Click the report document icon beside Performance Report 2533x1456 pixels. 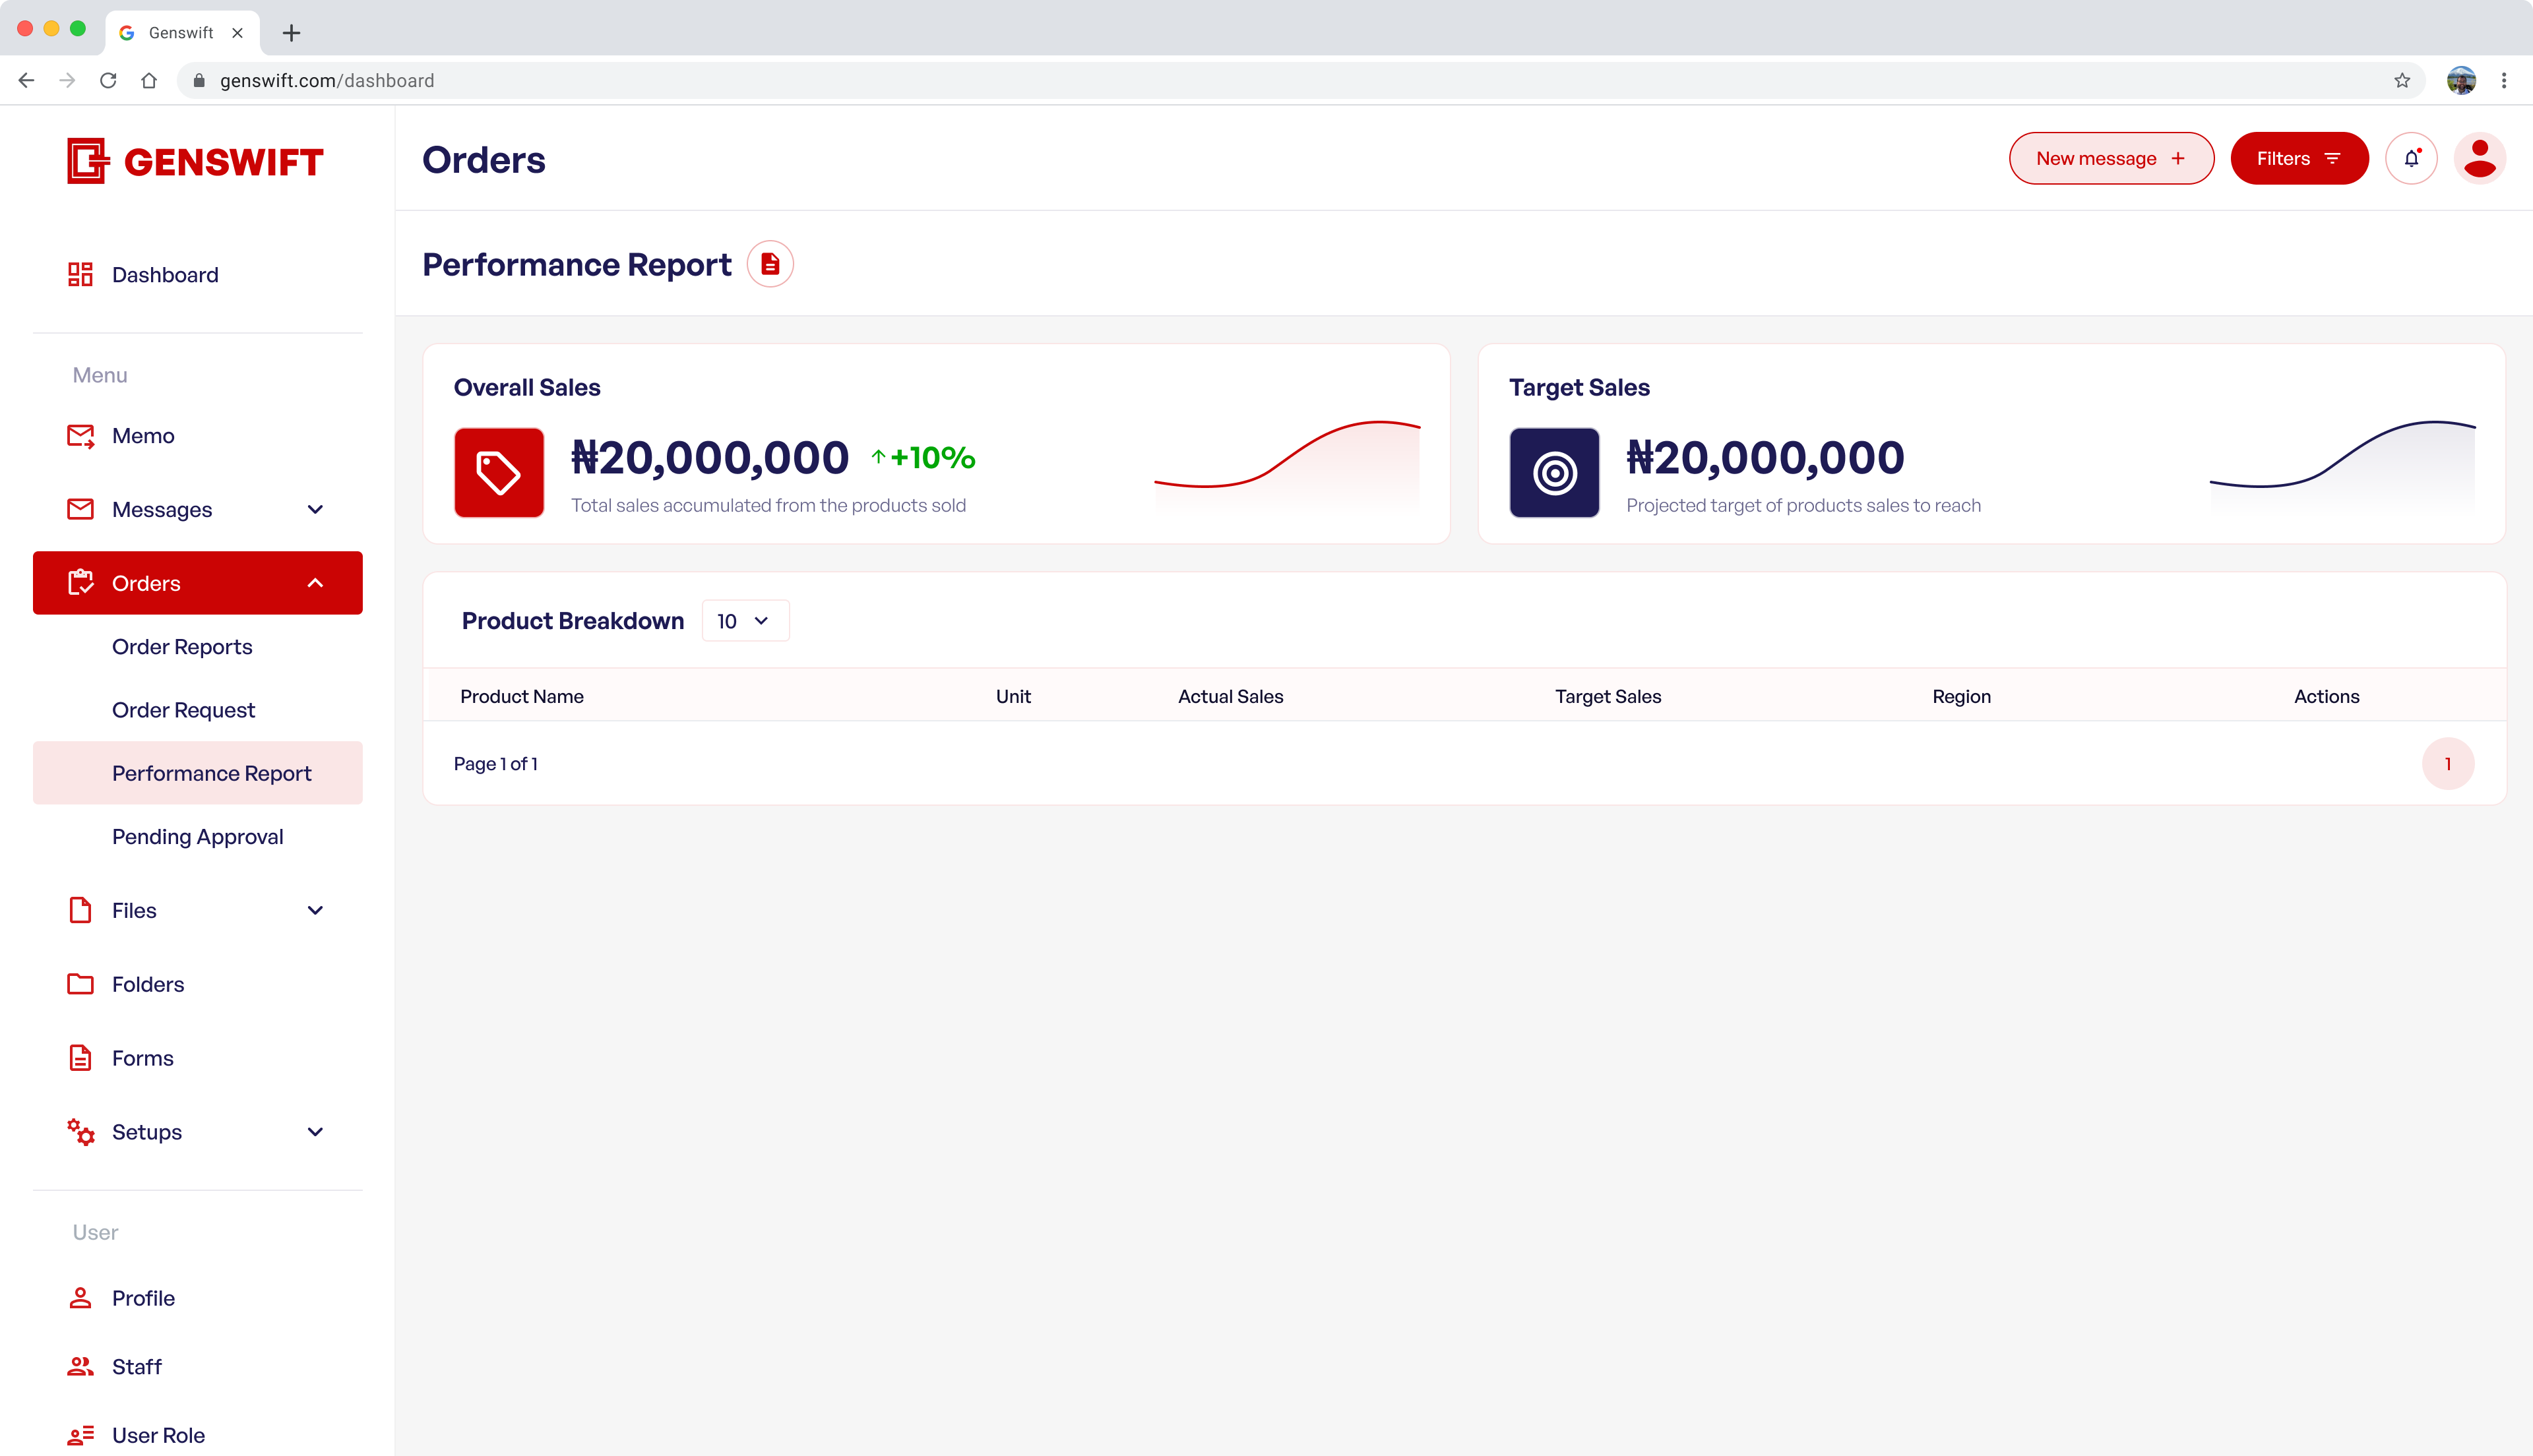click(x=770, y=264)
